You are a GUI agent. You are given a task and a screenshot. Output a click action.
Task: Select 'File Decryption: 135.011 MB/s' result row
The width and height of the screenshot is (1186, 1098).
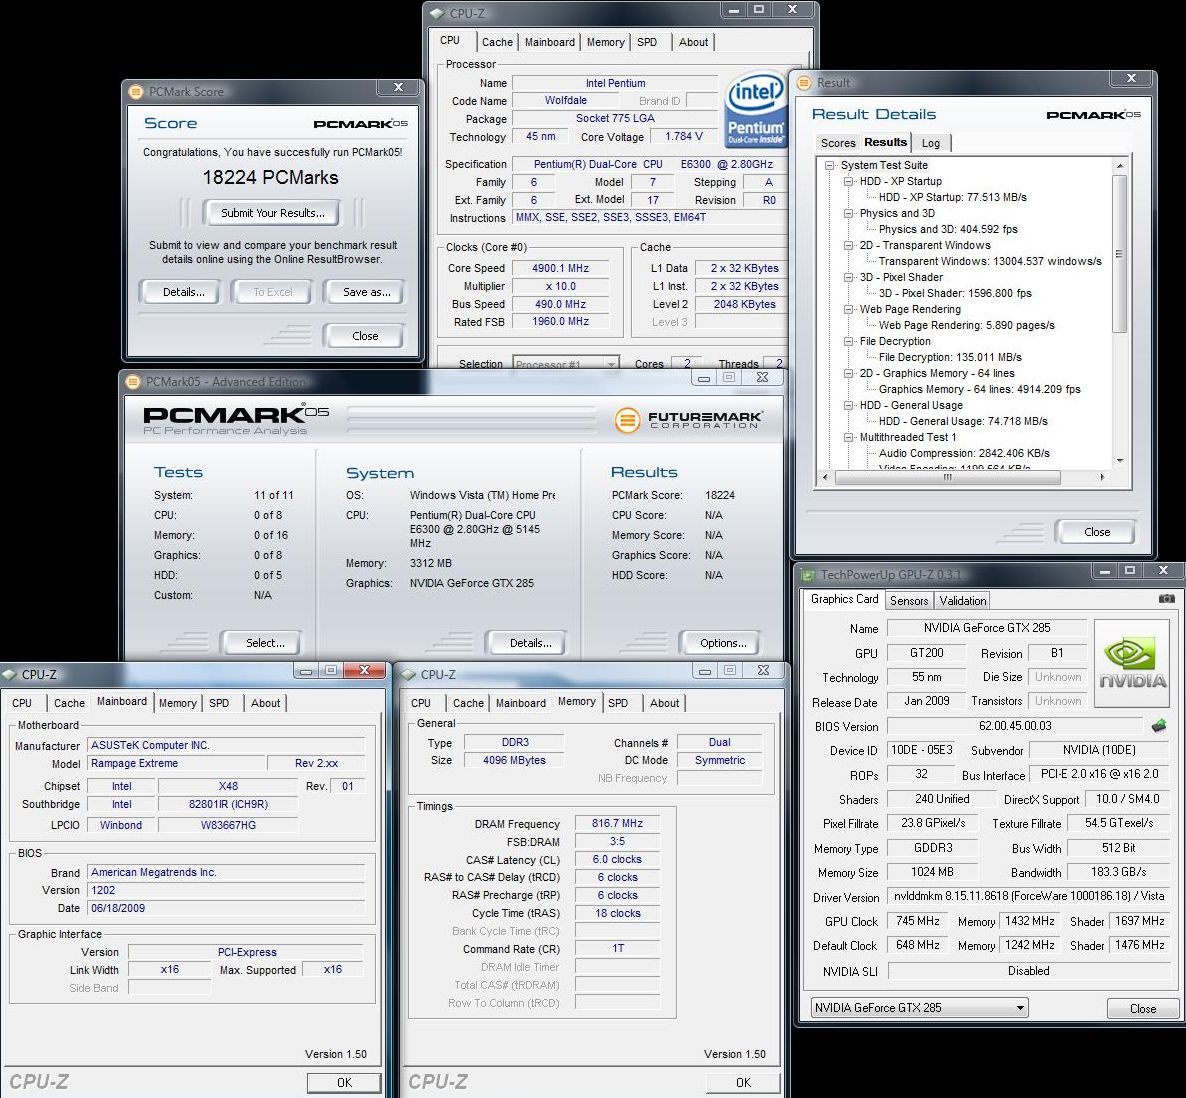950,357
